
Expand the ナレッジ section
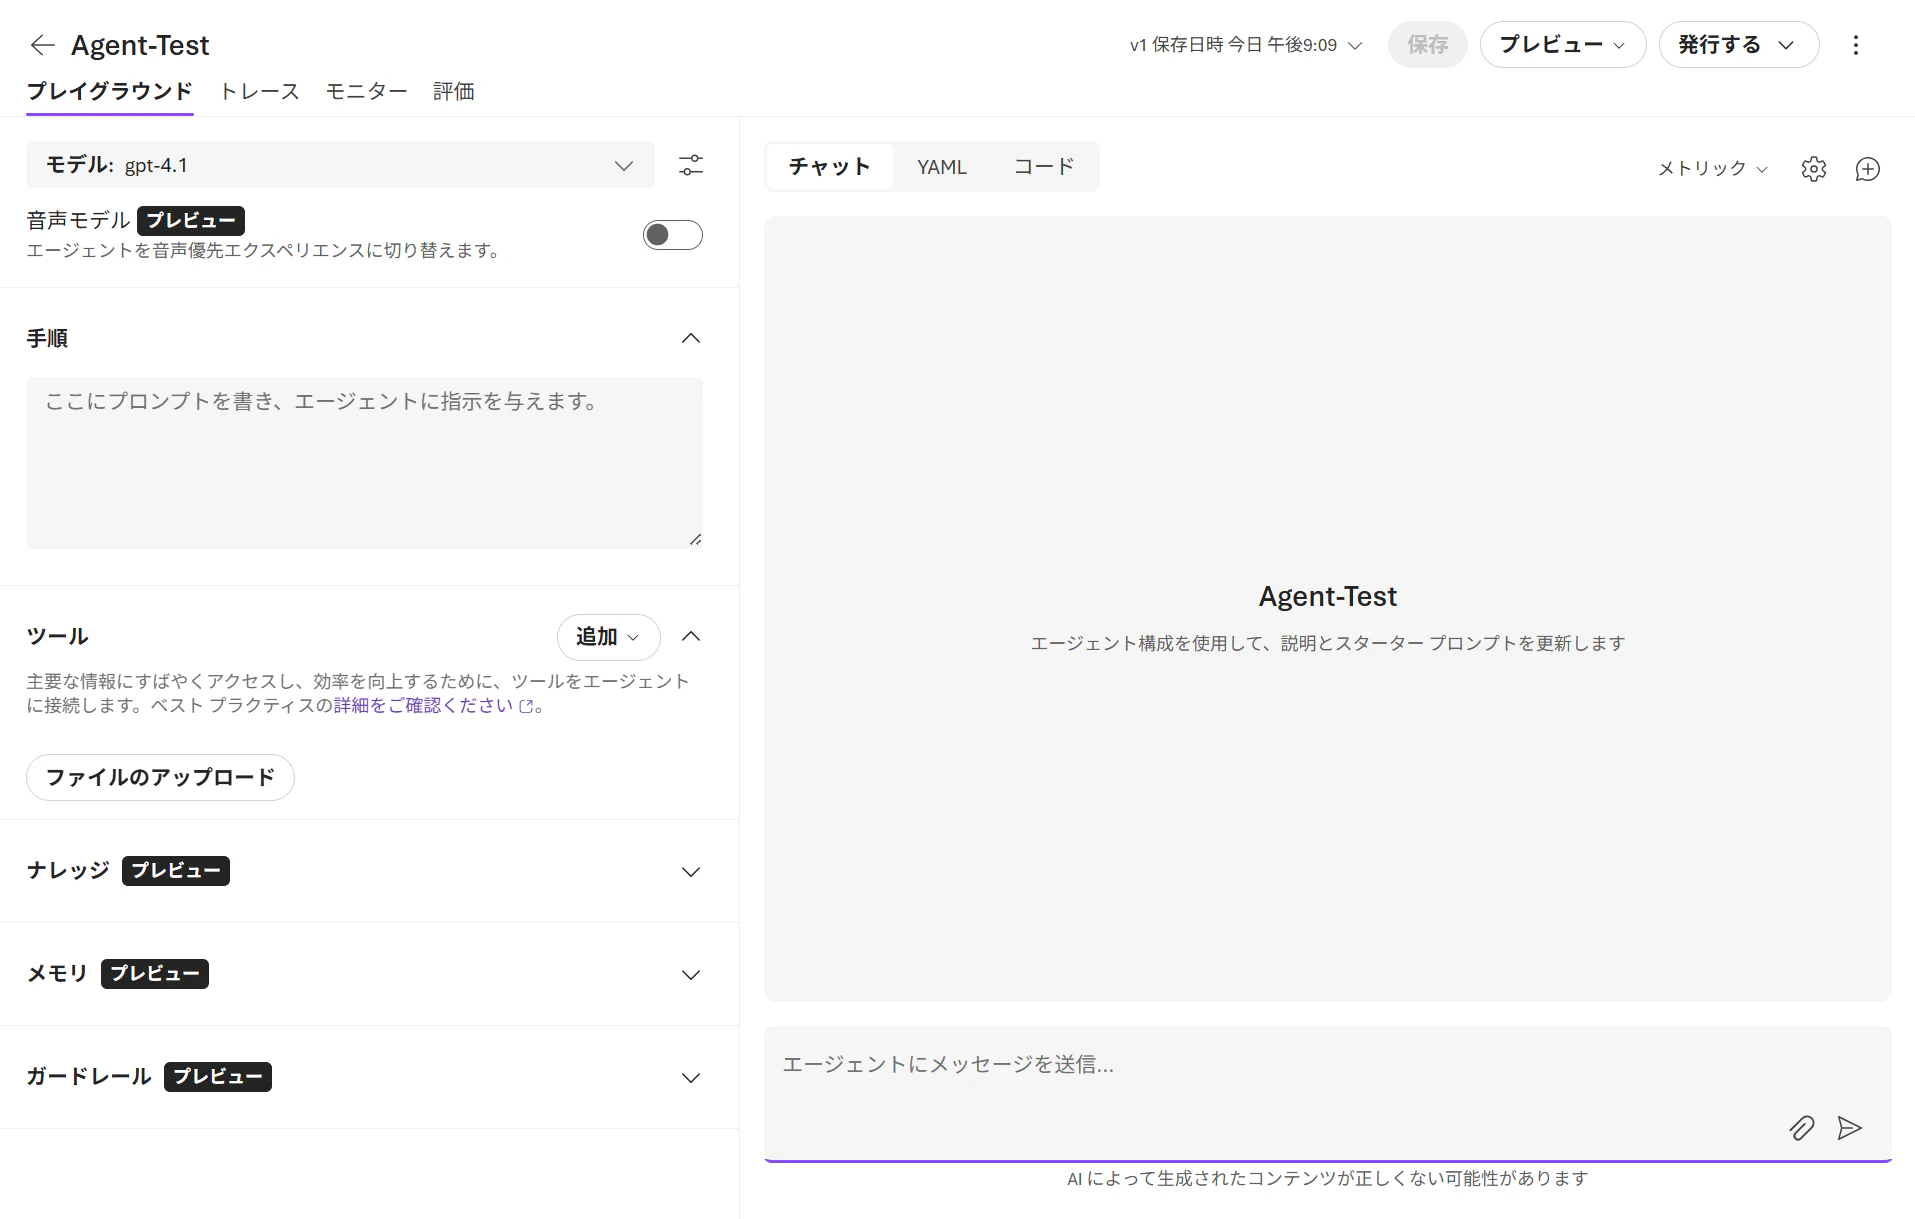click(691, 872)
